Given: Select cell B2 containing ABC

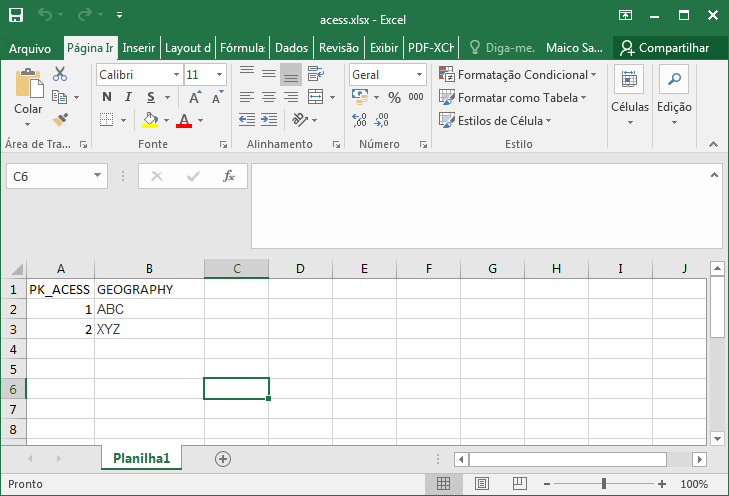Looking at the screenshot, I should [x=149, y=309].
